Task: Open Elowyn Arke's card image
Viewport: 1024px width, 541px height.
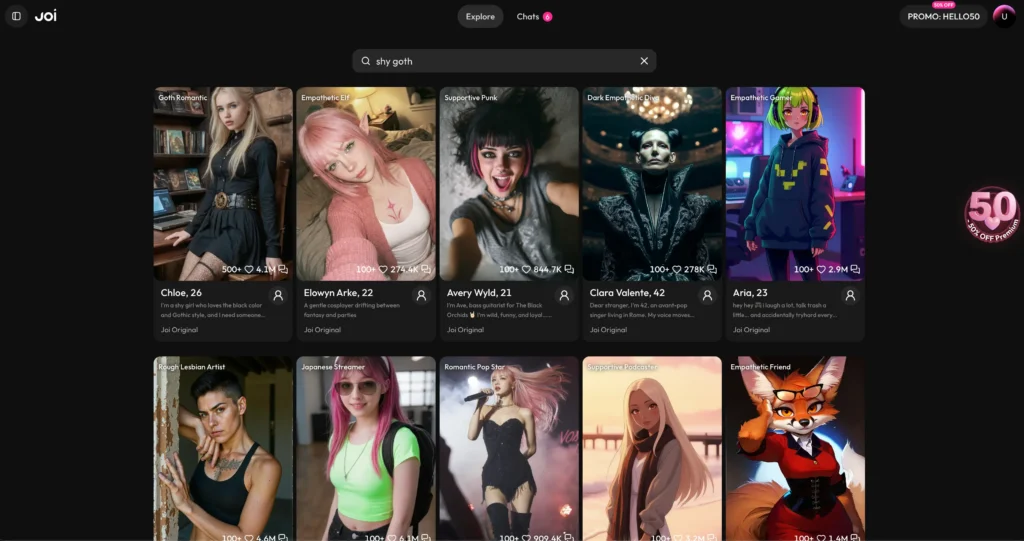Action: tap(366, 184)
